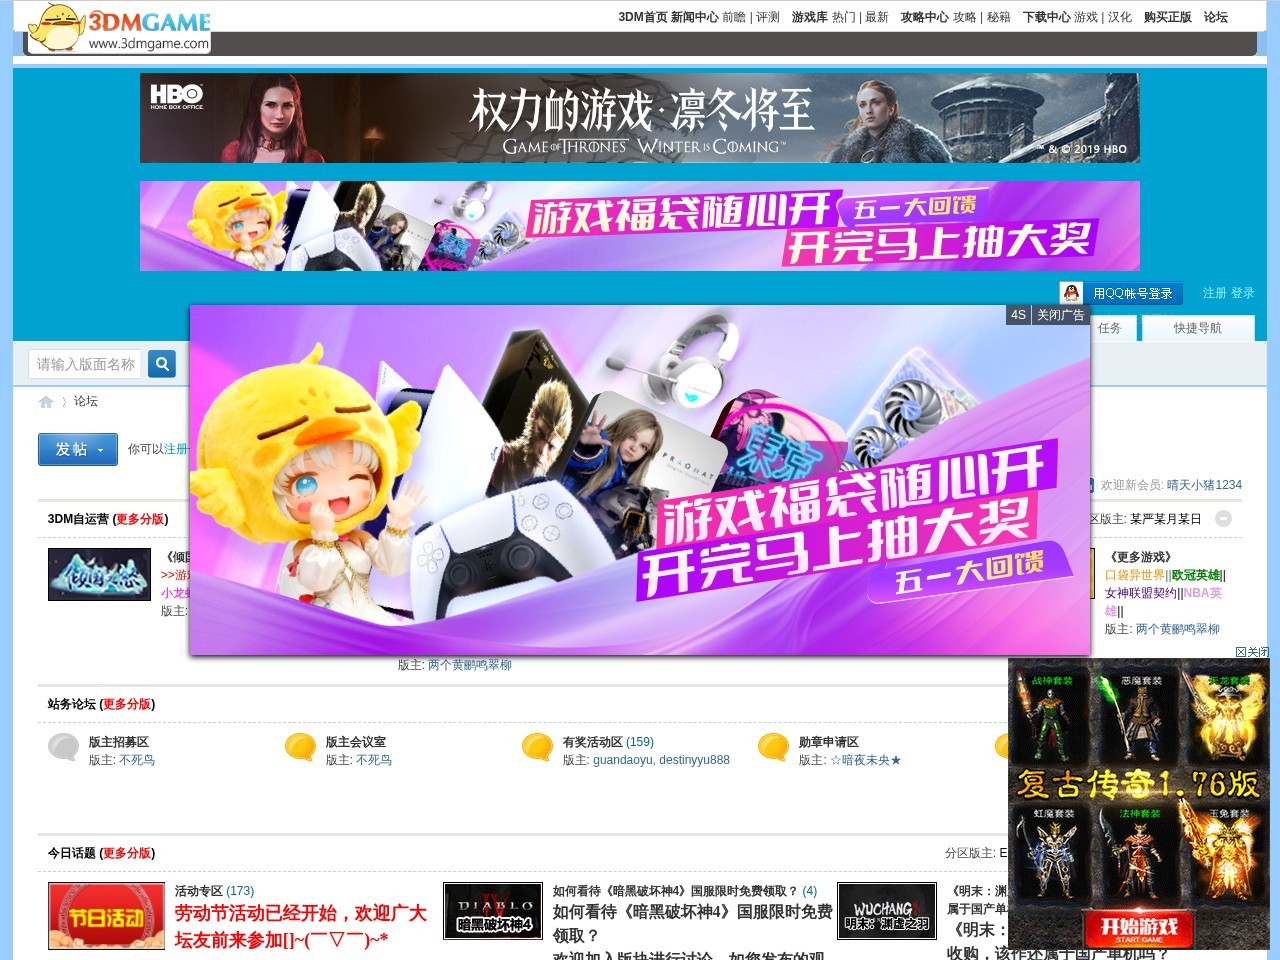1280x960 pixels.
Task: Click the 欧冠英雄 game link
Action: click(1196, 575)
